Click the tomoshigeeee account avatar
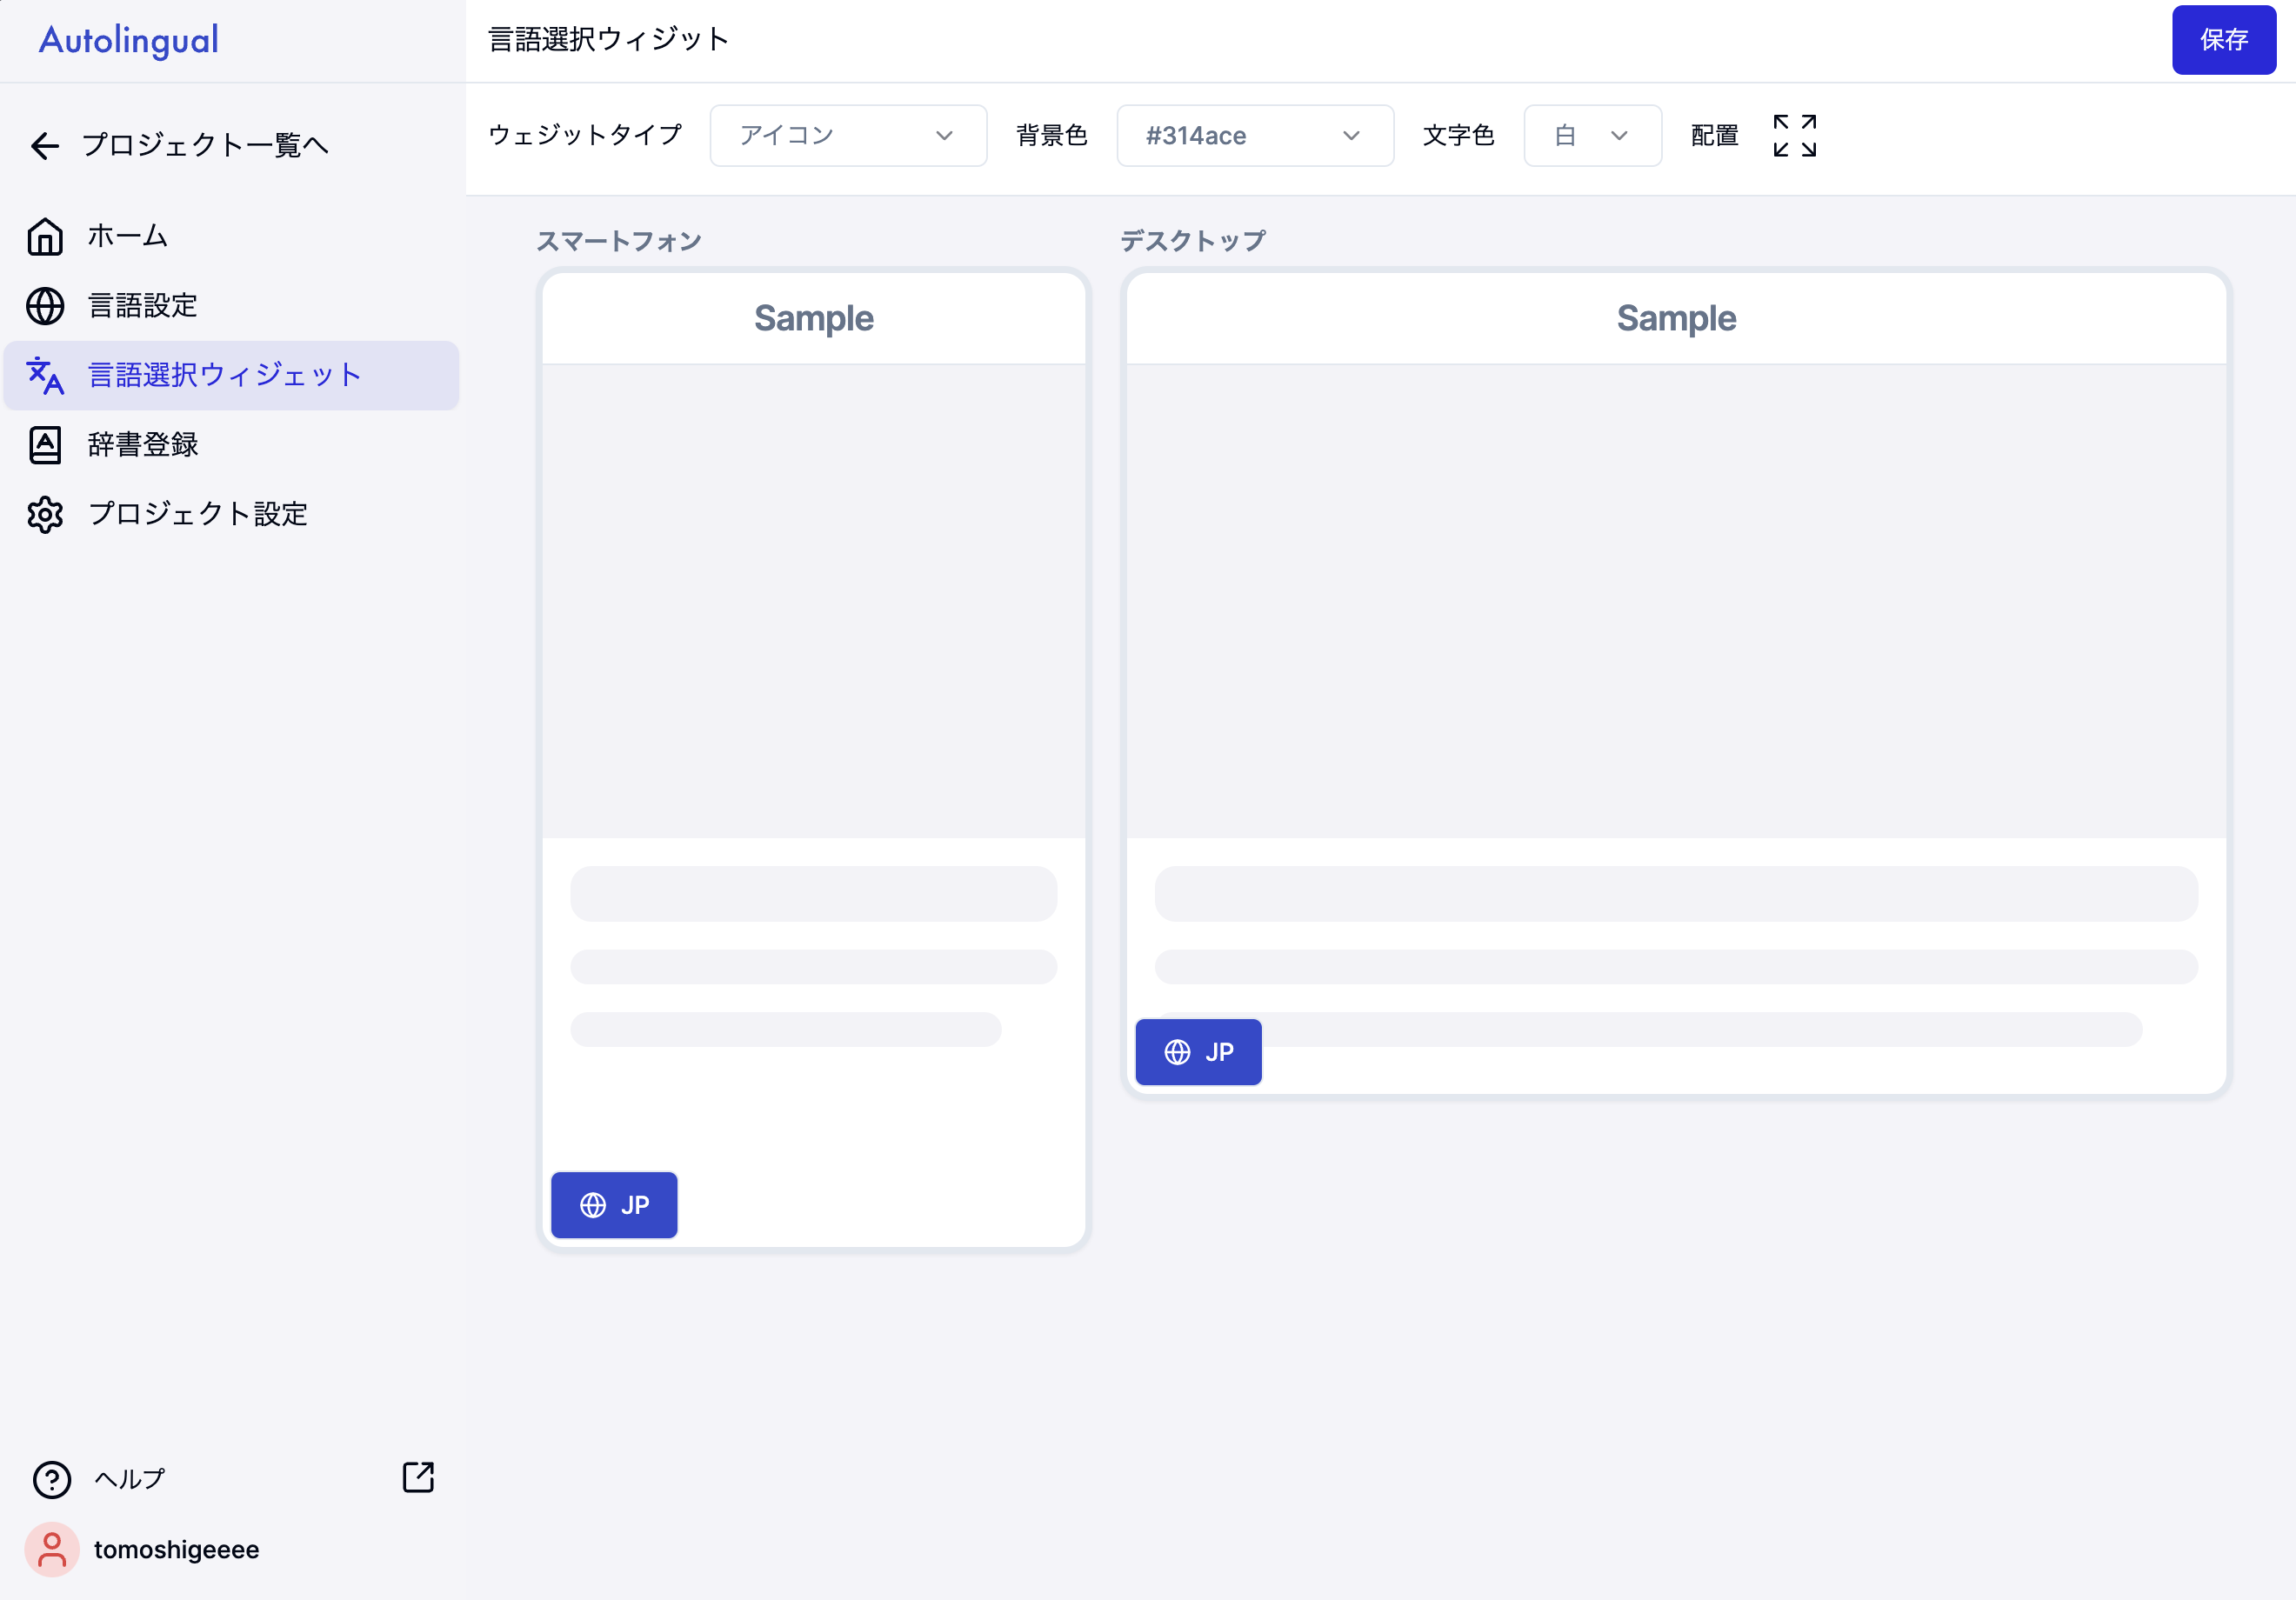Image resolution: width=2296 pixels, height=1600 pixels. [51, 1549]
